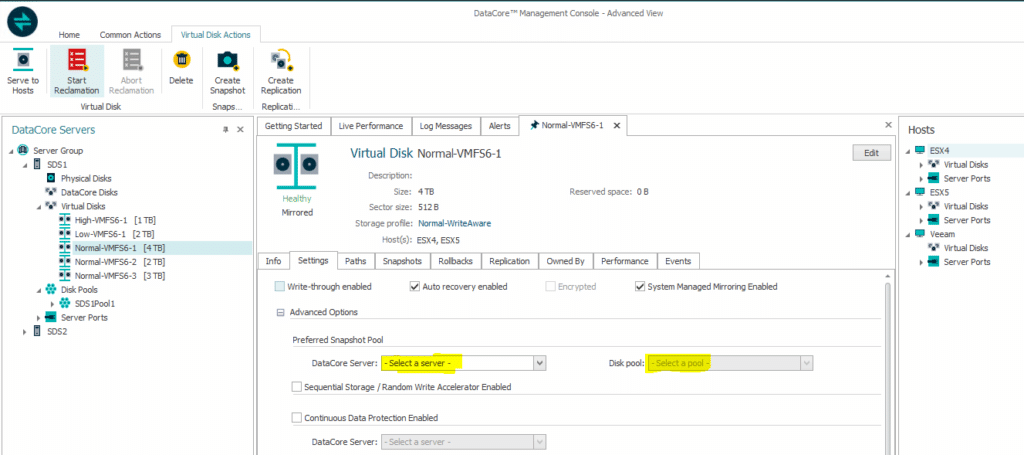Select the Disk Pools node
This screenshot has height=455, width=1024.
(80, 290)
